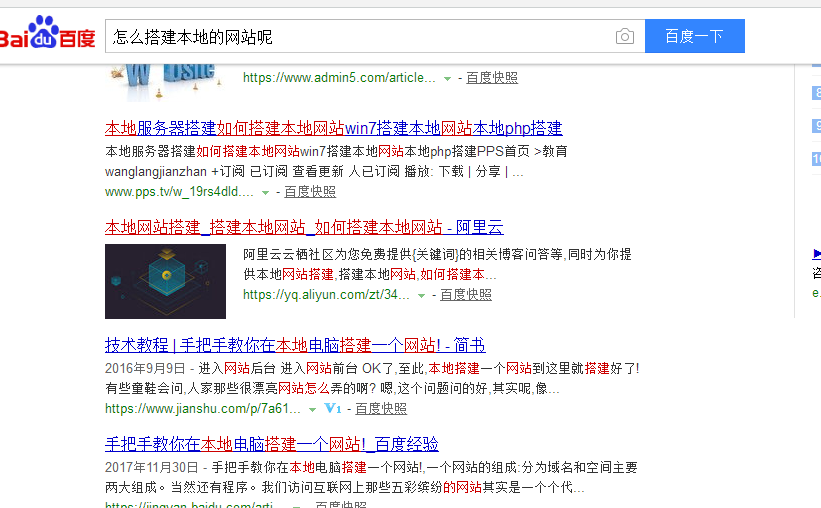Click the V1 credibility badge icon

click(x=333, y=408)
